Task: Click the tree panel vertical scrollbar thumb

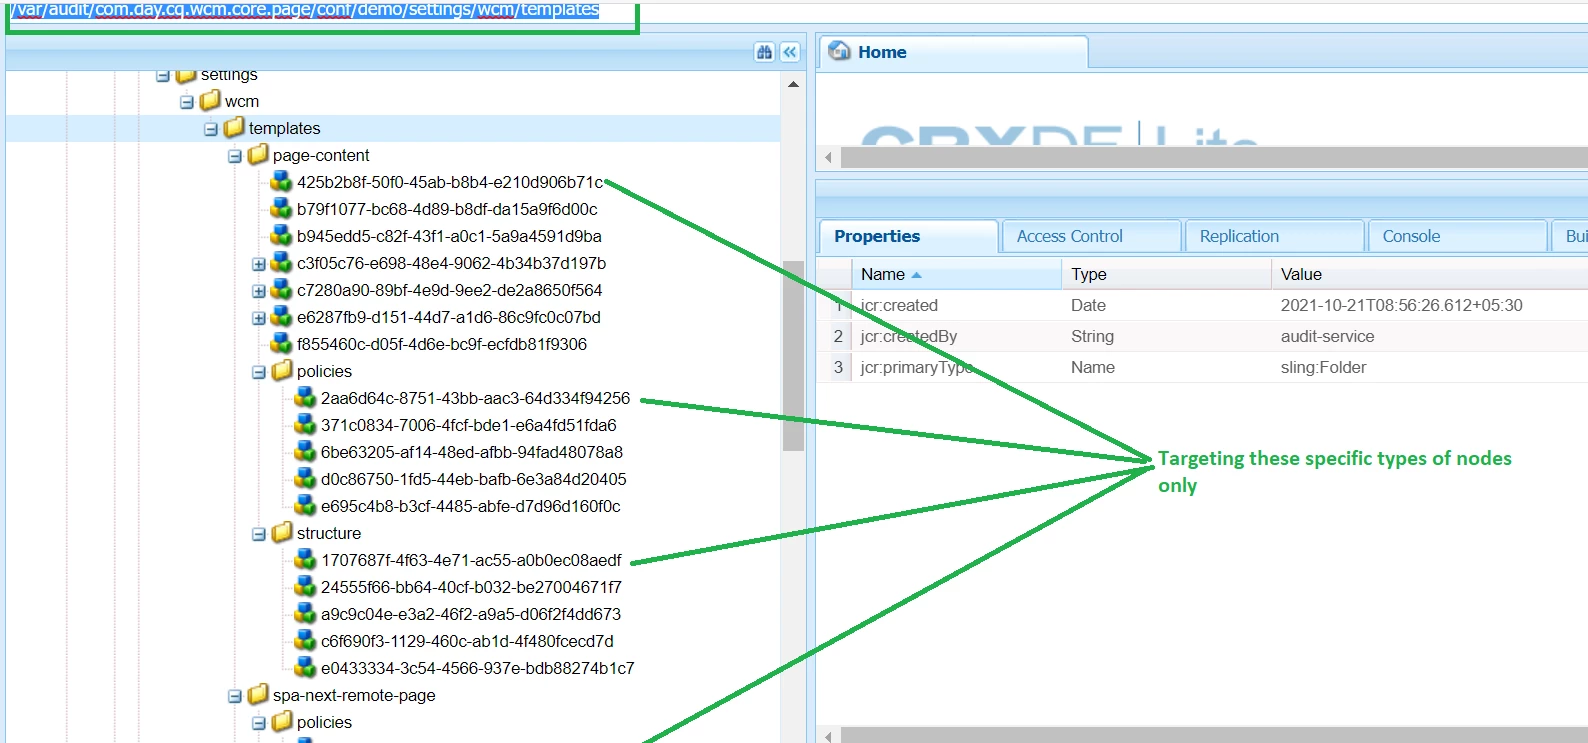Action: pos(793,355)
